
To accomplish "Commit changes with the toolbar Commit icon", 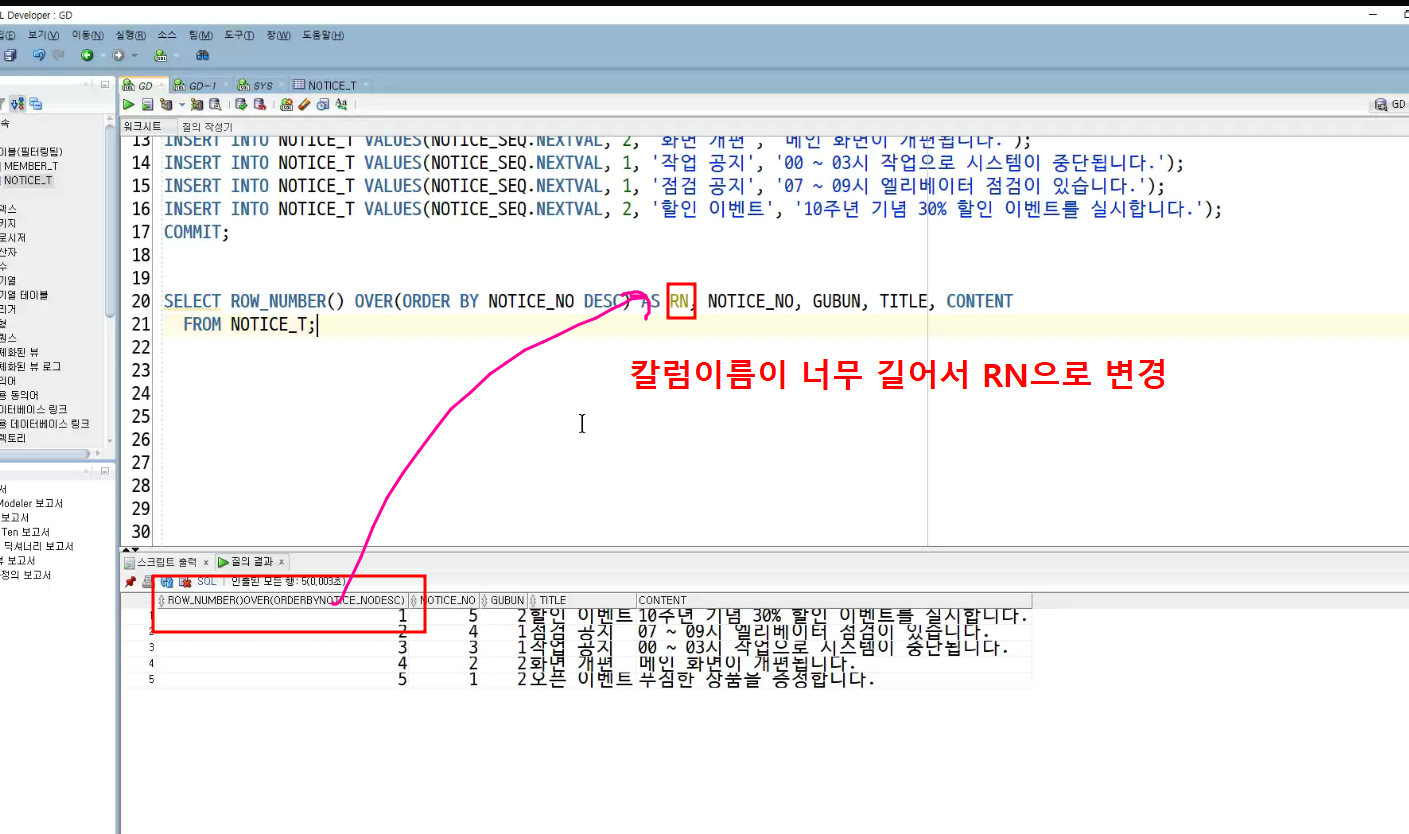I will [x=241, y=104].
